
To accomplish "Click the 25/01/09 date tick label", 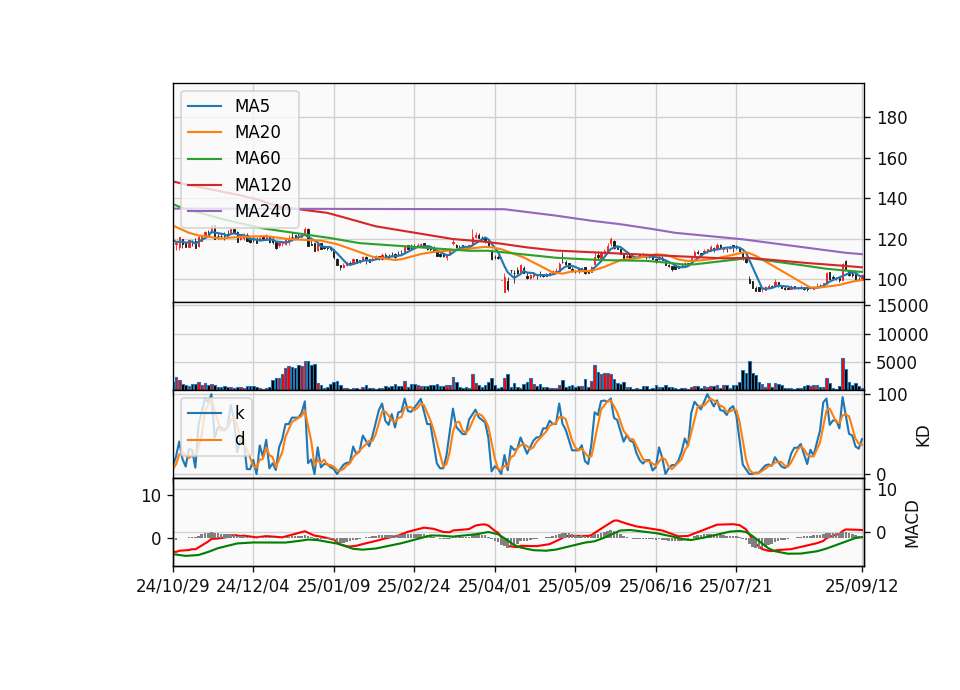I will 334,587.
